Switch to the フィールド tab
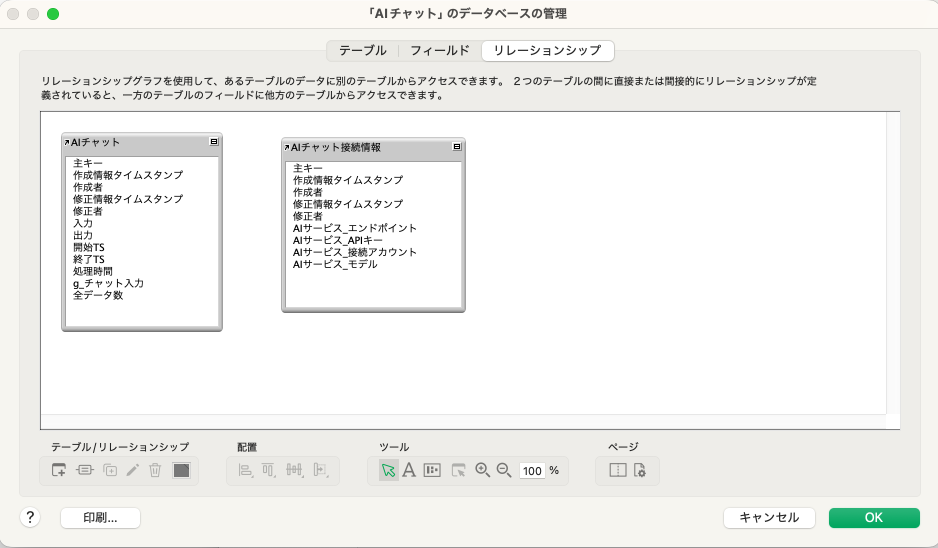This screenshot has height=548, width=938. click(x=440, y=51)
